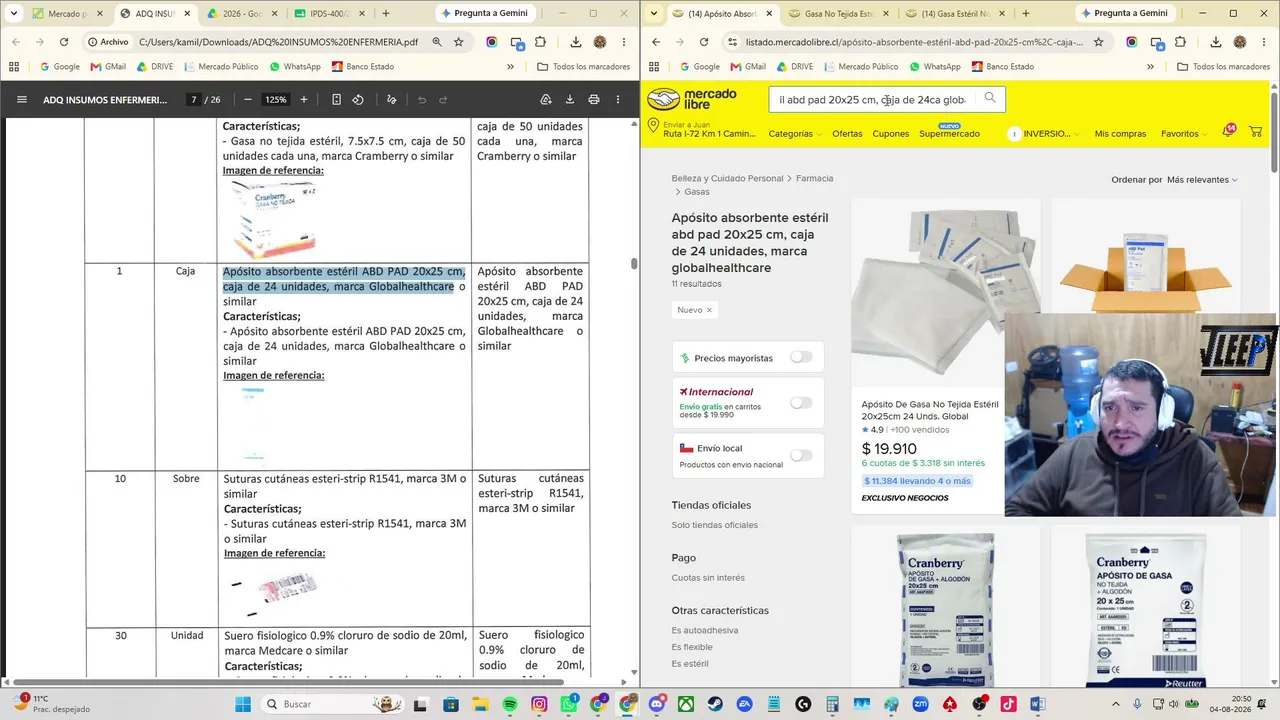Toggle the Internacional shipping switch
The height and width of the screenshot is (720, 1280).
click(801, 402)
